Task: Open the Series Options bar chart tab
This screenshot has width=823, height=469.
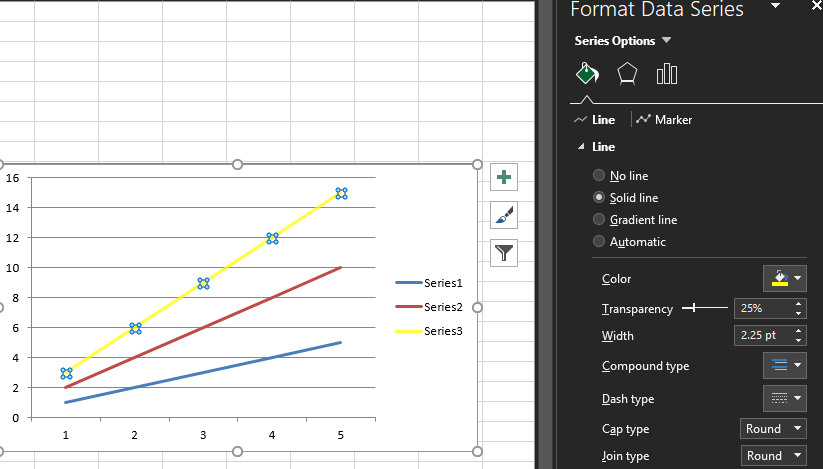Action: coord(667,74)
